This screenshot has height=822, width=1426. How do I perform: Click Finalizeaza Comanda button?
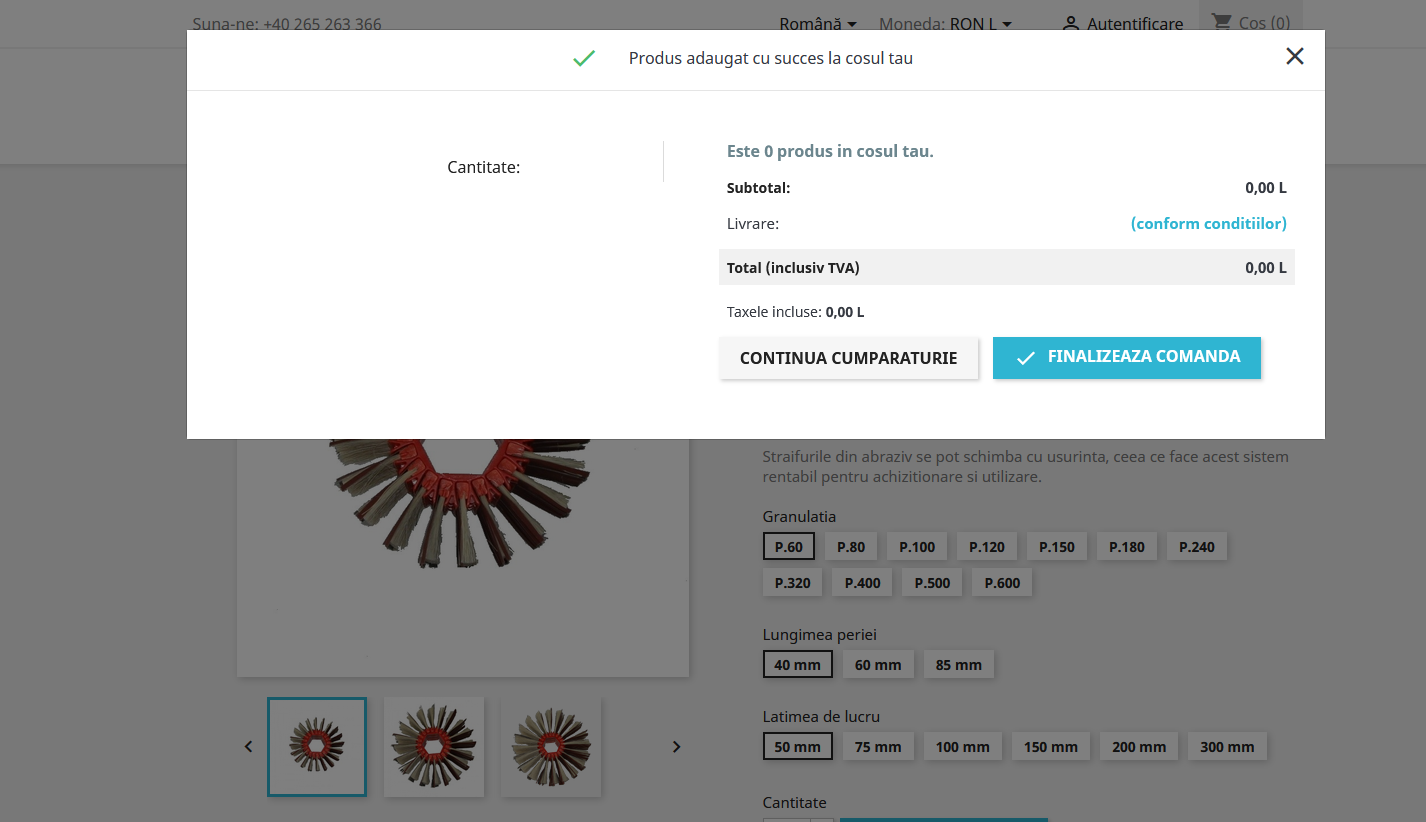(x=1126, y=358)
